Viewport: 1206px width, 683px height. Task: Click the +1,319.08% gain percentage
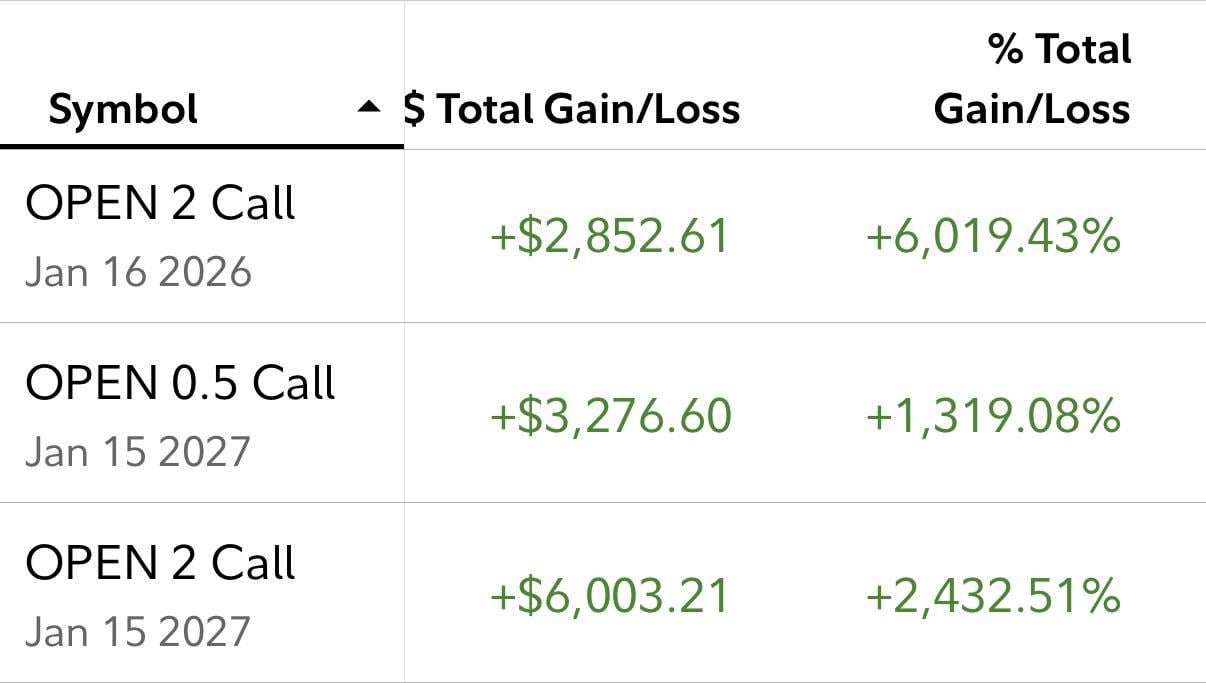tap(992, 416)
